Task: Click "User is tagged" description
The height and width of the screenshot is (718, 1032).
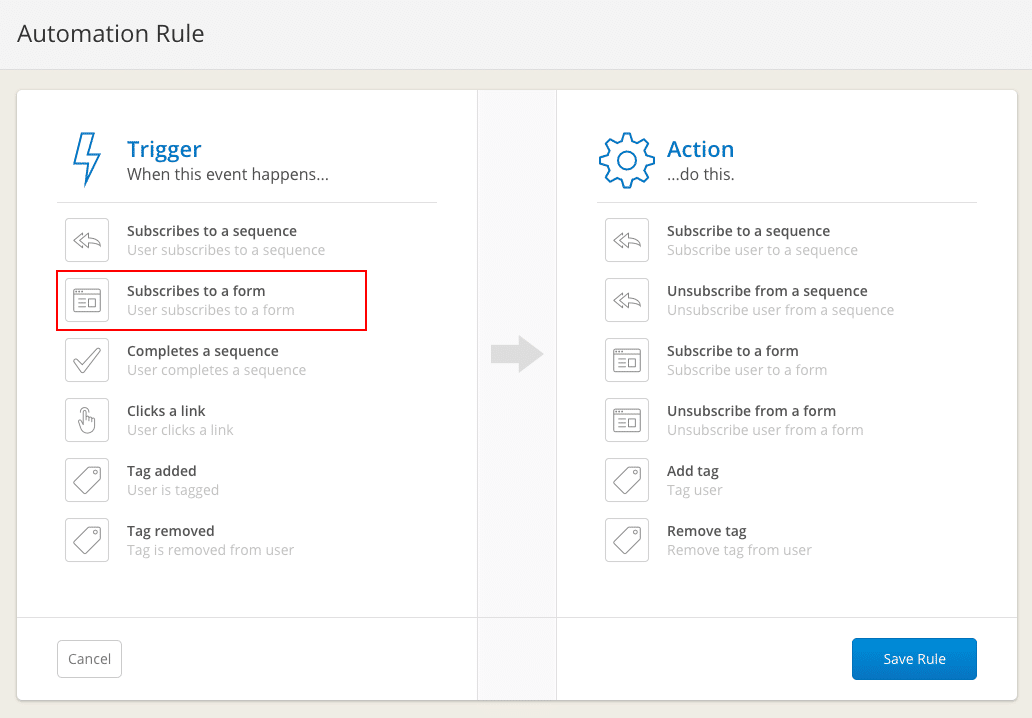Action: pos(173,490)
